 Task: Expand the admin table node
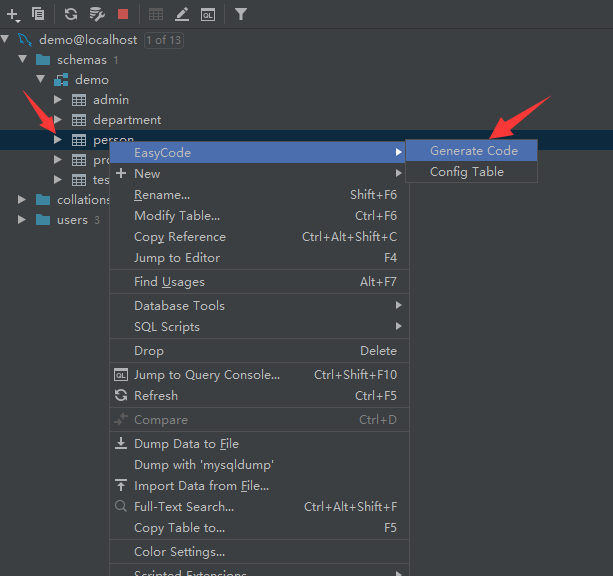(58, 100)
